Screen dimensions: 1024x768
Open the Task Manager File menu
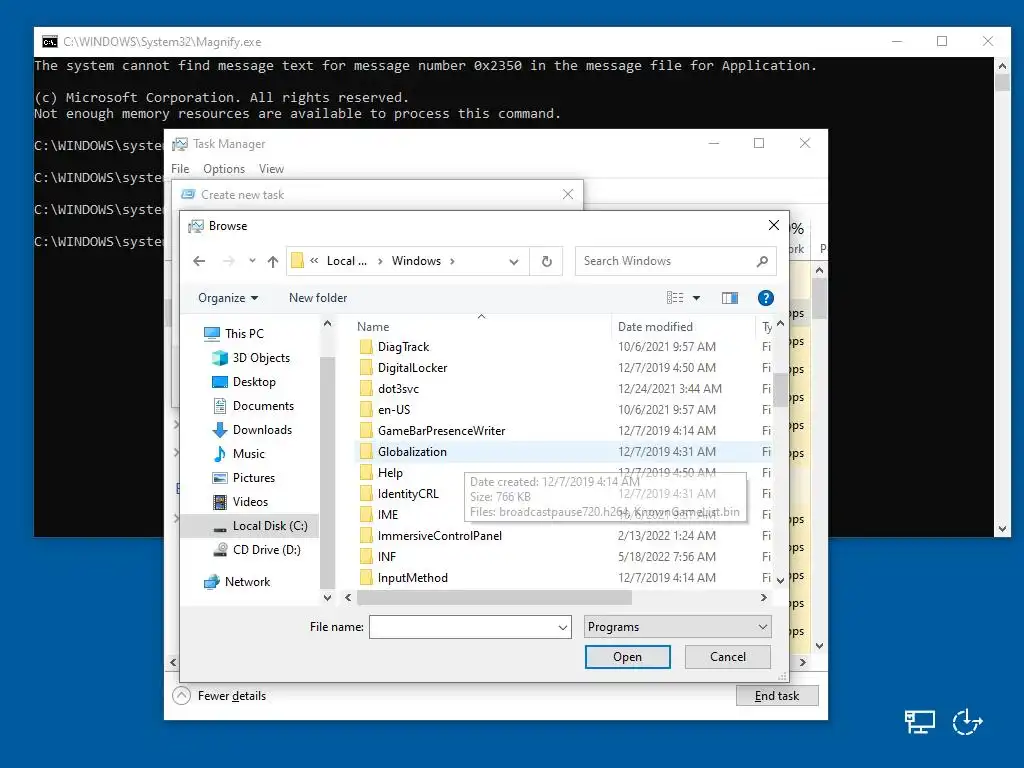(180, 169)
